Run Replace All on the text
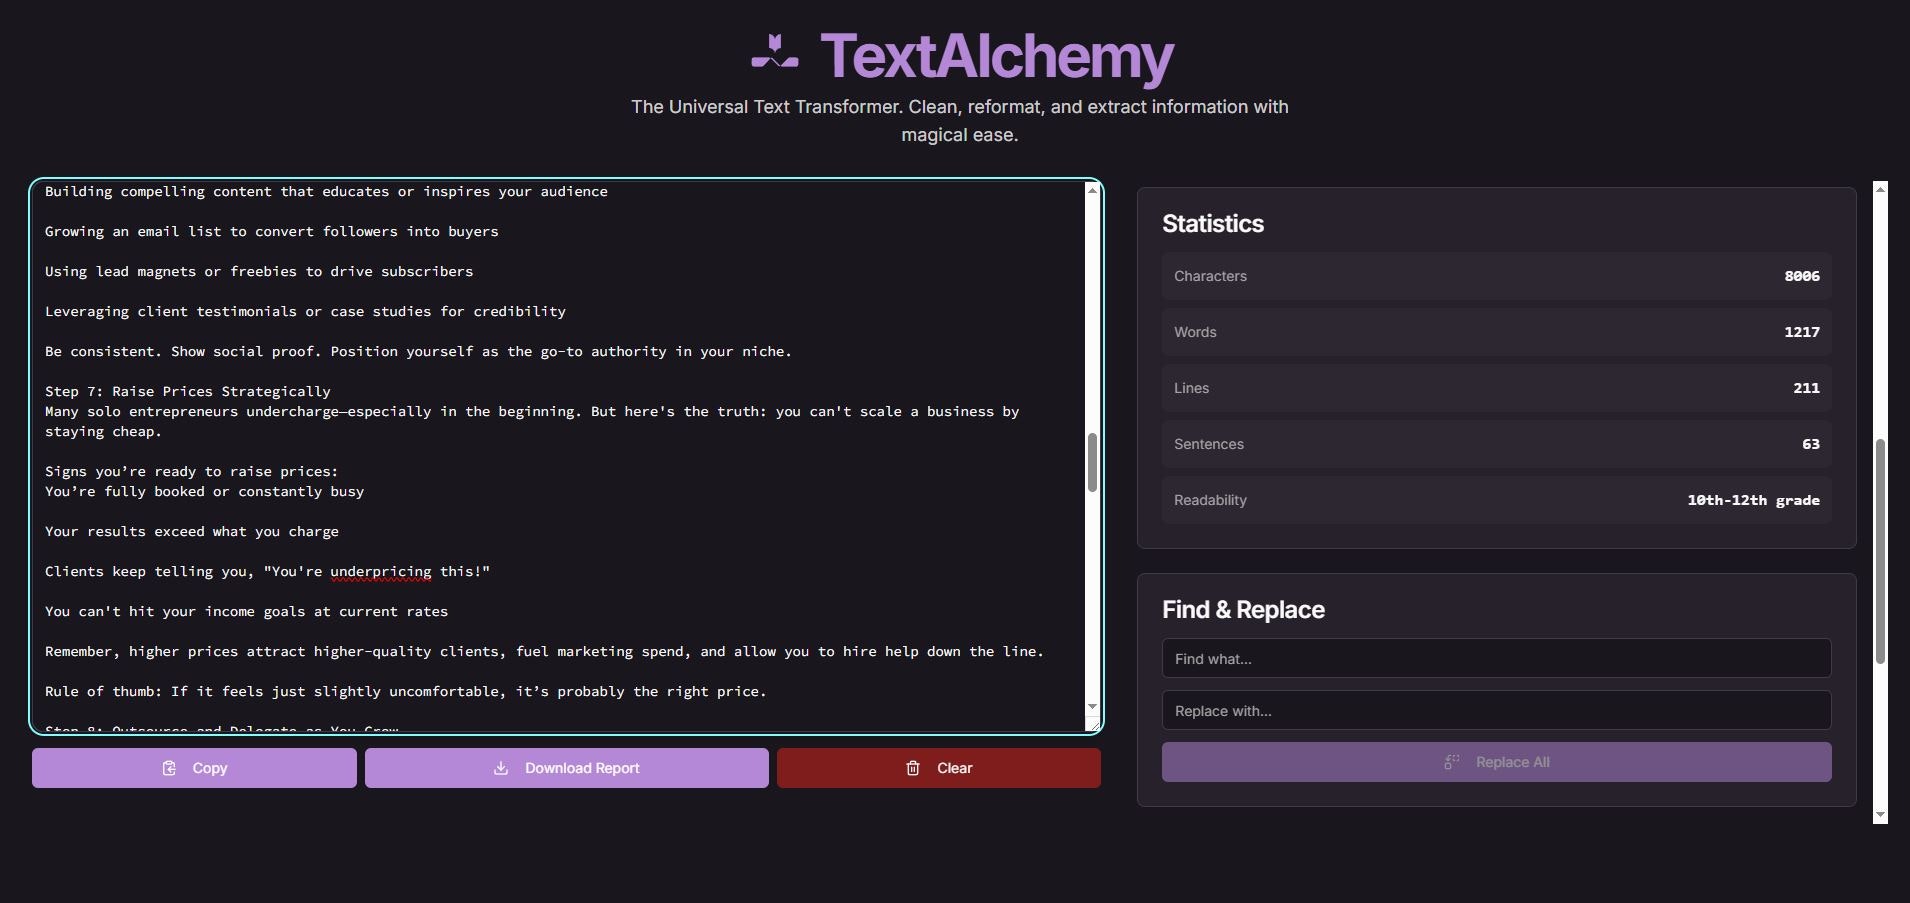The height and width of the screenshot is (903, 1910). (1495, 761)
